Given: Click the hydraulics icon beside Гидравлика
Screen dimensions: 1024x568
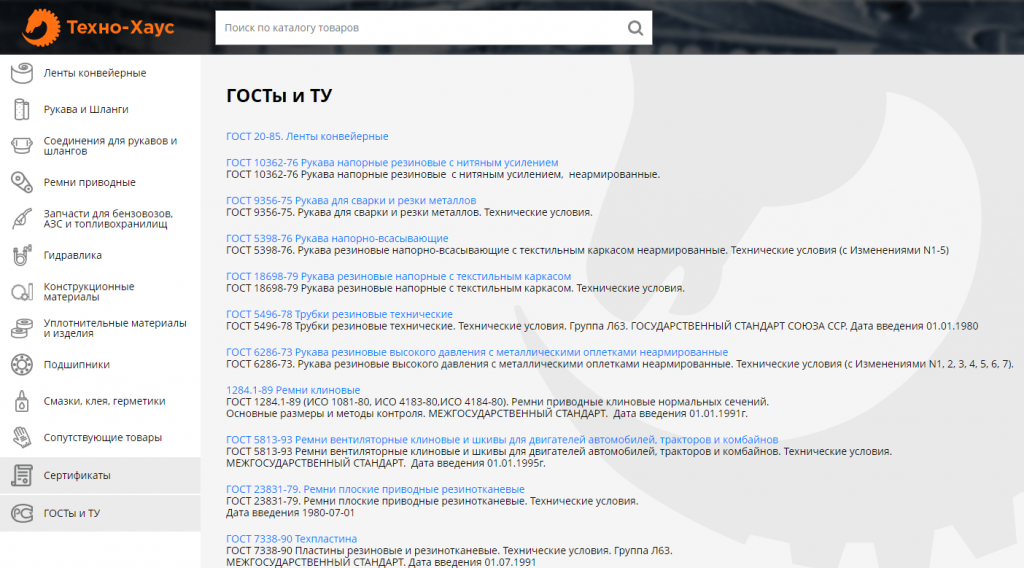Looking at the screenshot, I should pos(22,255).
